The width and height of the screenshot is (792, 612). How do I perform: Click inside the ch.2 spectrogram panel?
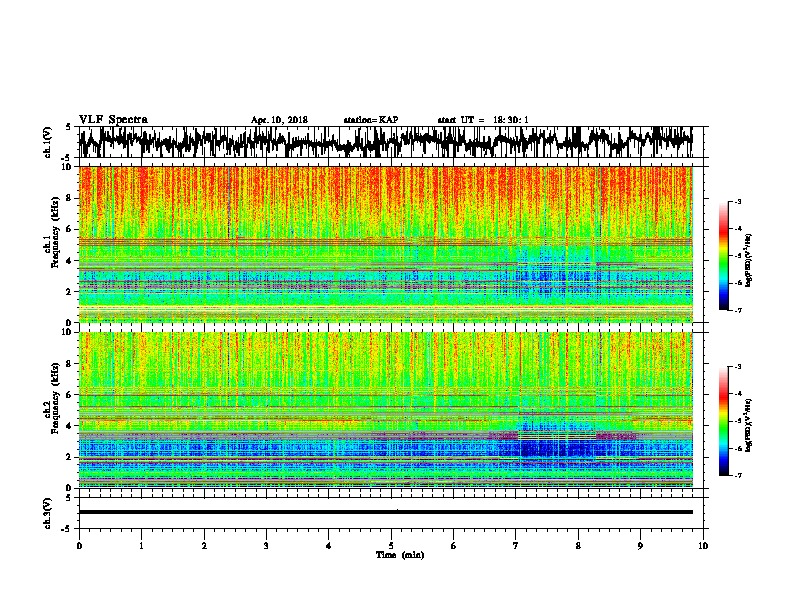point(385,410)
